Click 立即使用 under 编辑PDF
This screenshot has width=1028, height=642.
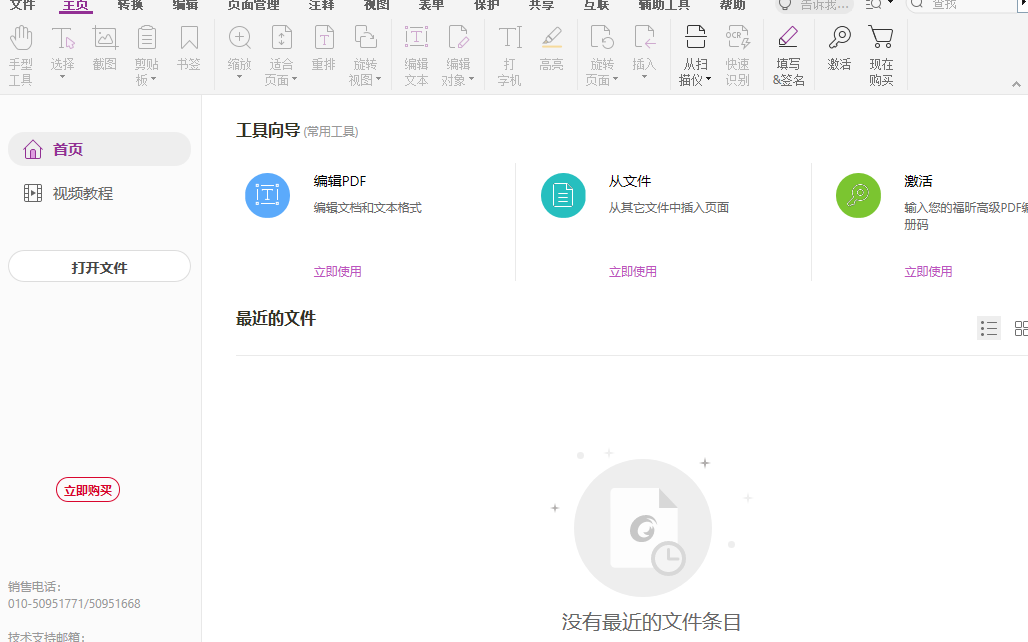pos(337,271)
